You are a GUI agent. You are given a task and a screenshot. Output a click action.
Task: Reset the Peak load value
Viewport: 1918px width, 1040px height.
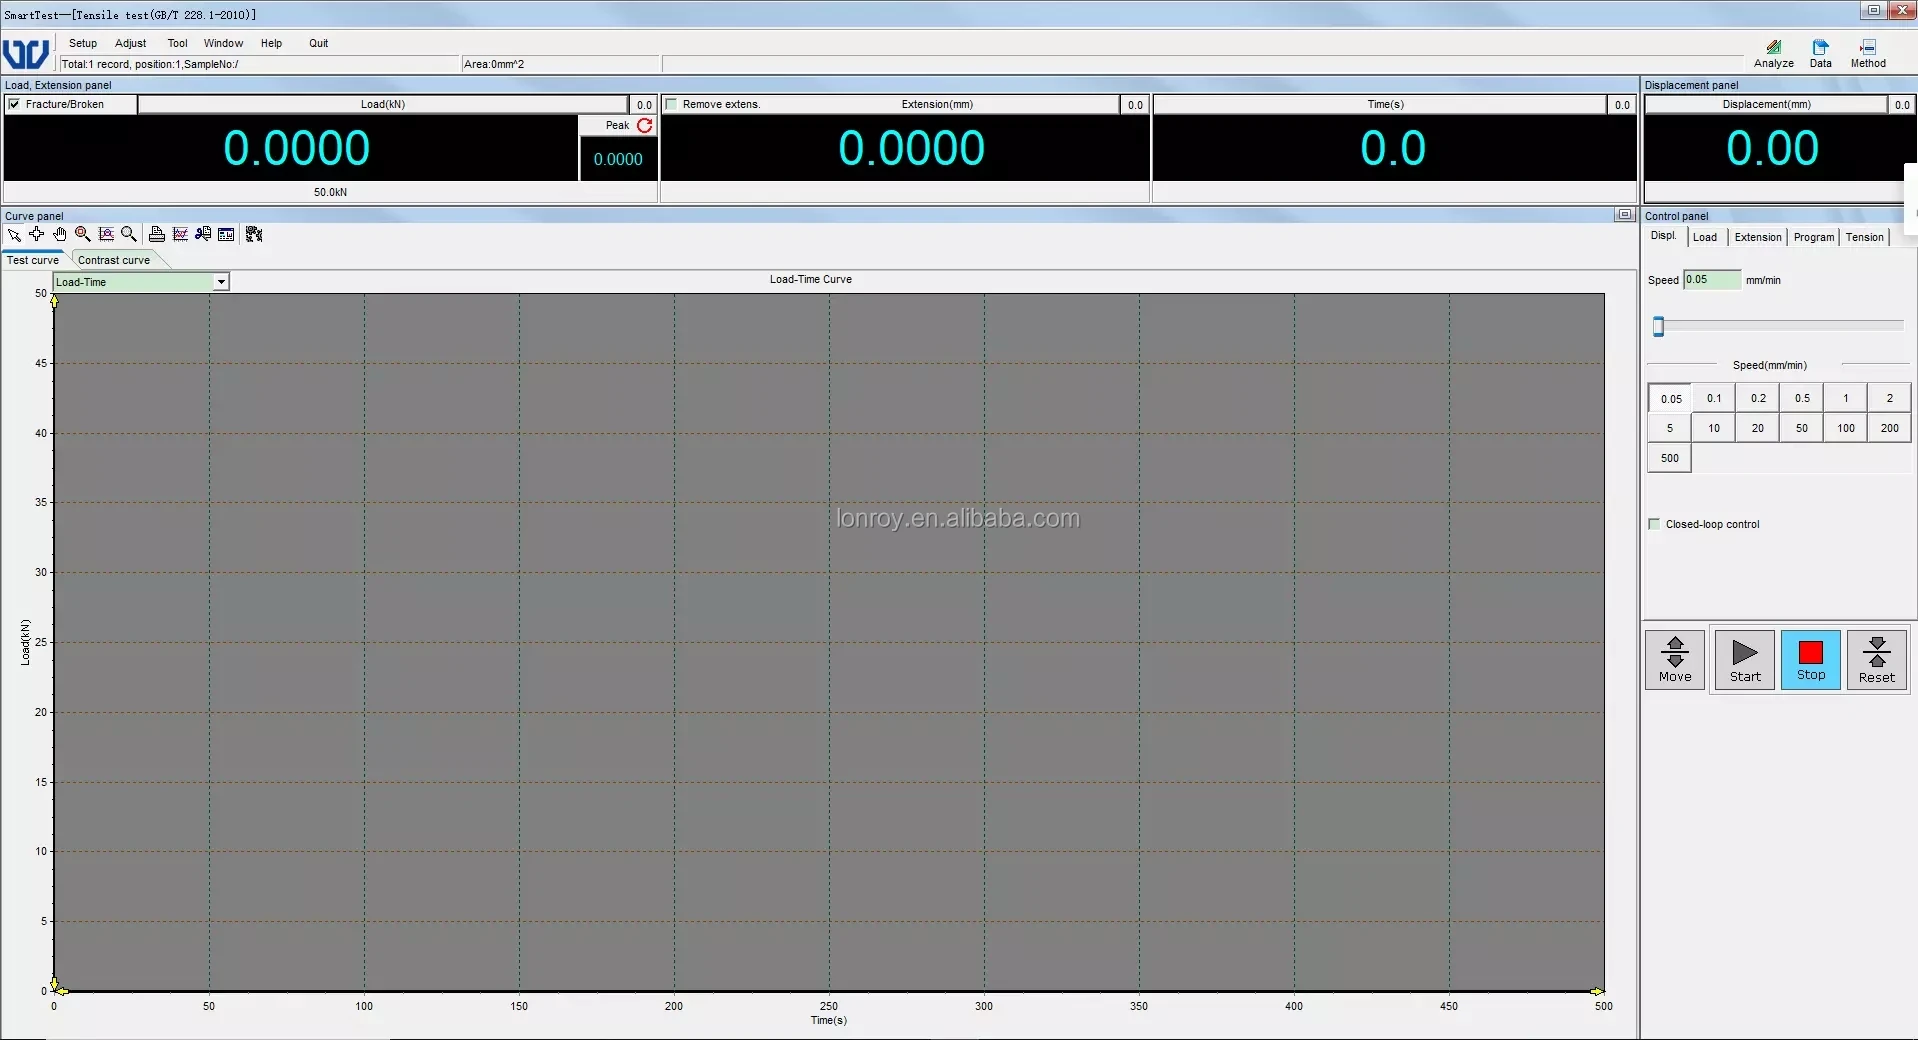point(645,125)
